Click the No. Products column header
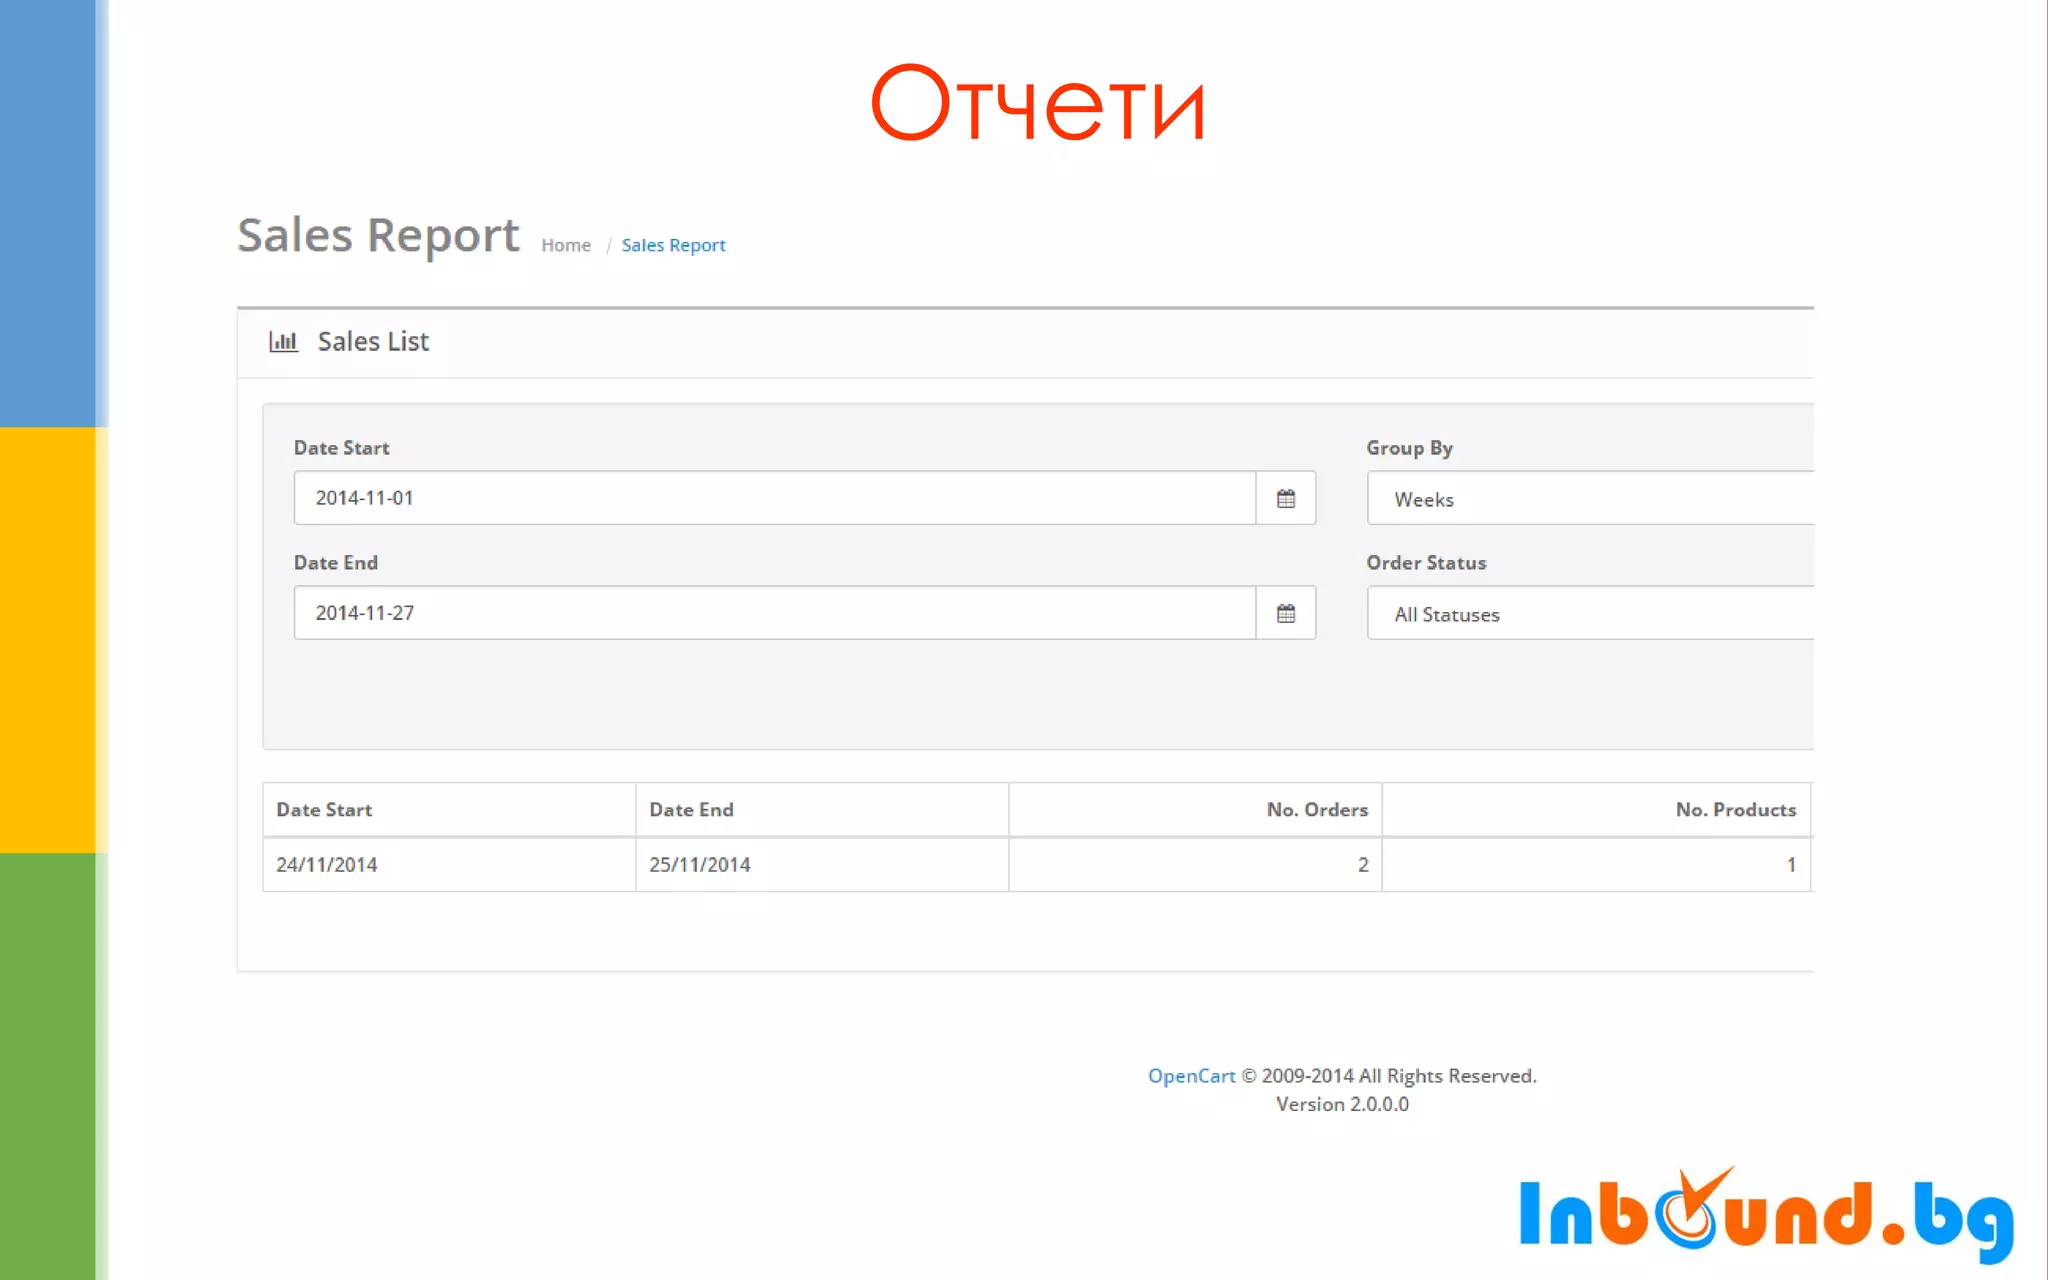 [x=1596, y=809]
